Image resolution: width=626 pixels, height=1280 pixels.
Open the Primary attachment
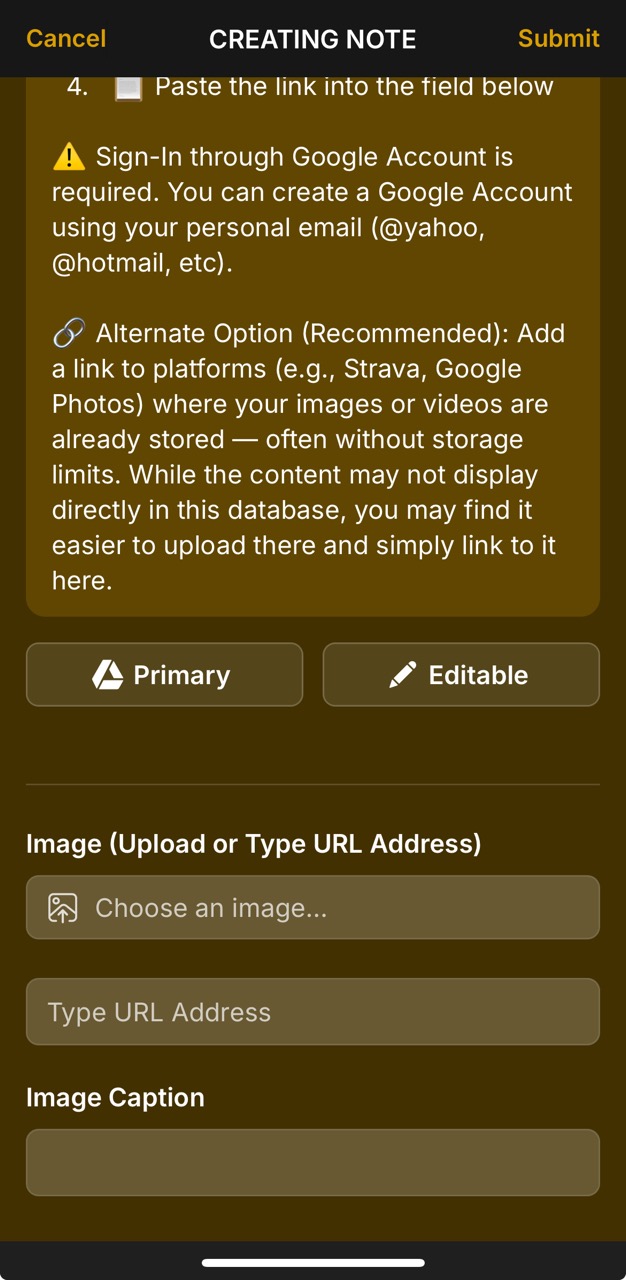[x=164, y=675]
